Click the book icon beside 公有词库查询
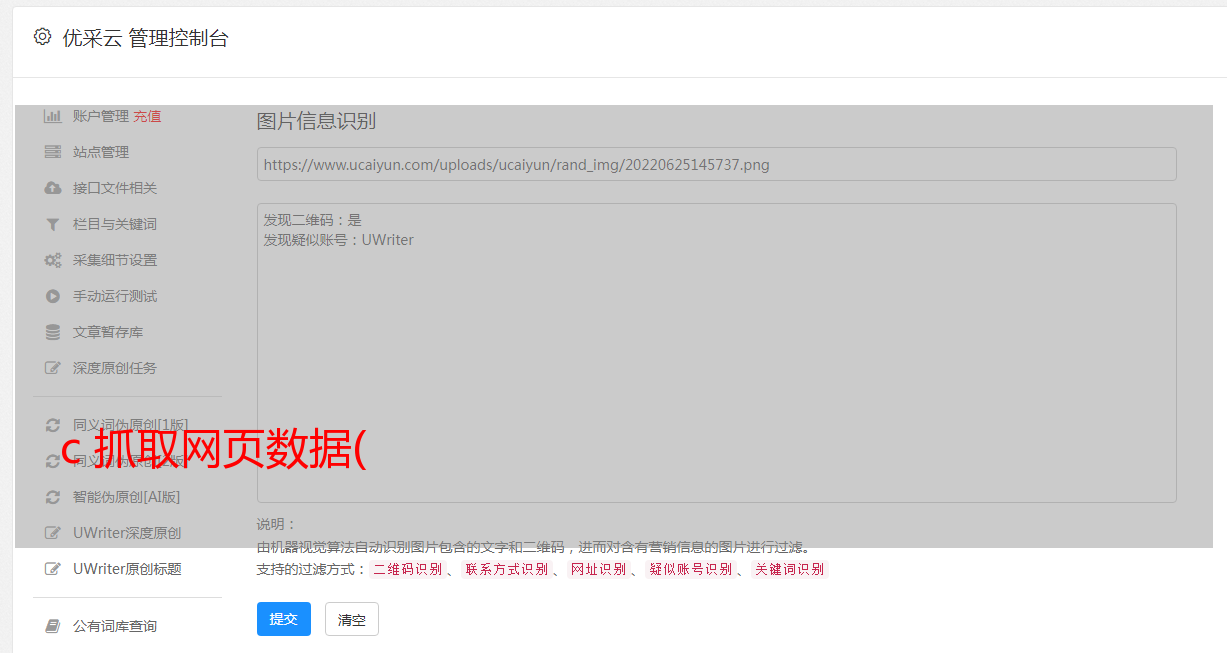The image size is (1227, 653). 53,626
